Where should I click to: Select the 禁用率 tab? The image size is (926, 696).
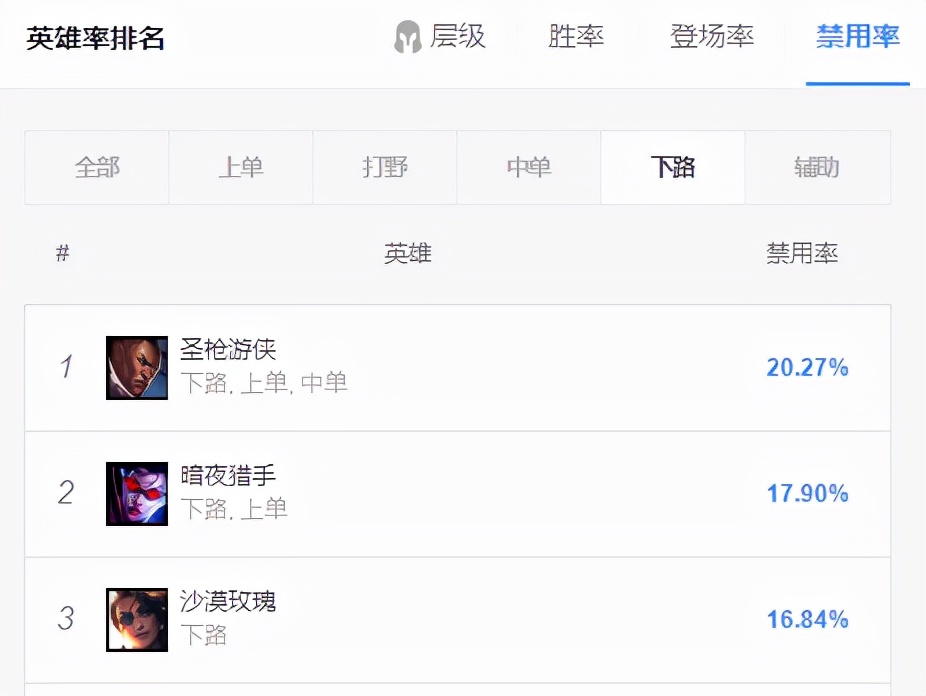coord(857,37)
